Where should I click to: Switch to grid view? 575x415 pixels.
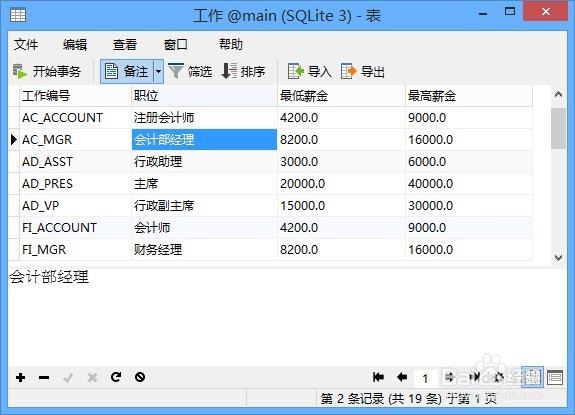click(532, 377)
